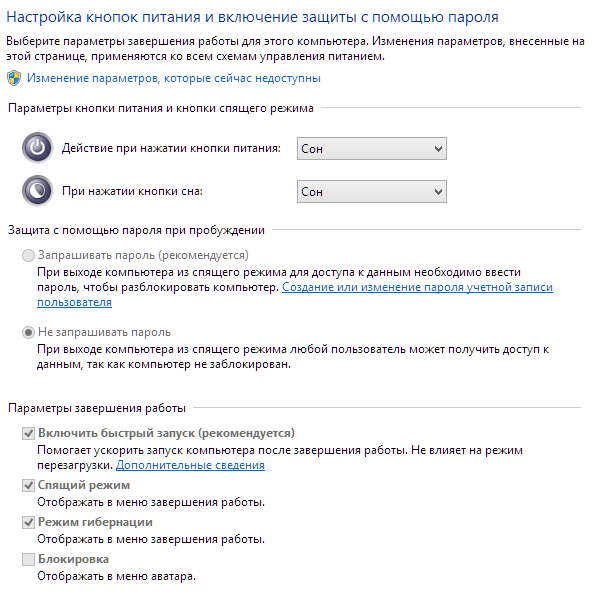Image resolution: width=612 pixels, height=599 pixels.
Task: Open link to change unavailable settings
Action: [174, 77]
